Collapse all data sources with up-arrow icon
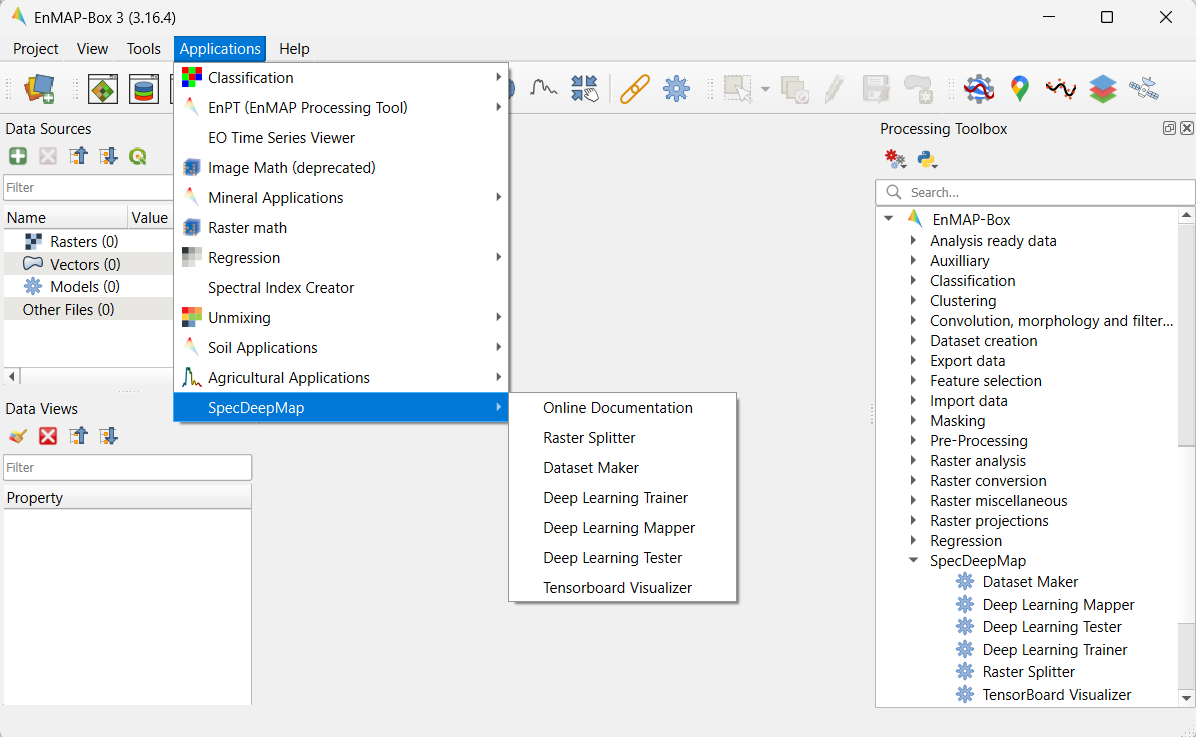The image size is (1196, 737). pos(78,156)
